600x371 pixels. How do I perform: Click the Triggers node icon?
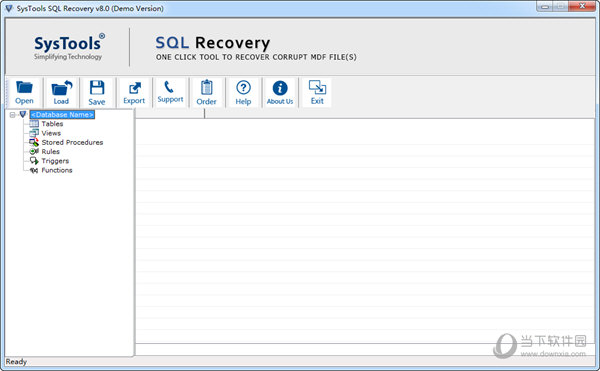[x=34, y=161]
